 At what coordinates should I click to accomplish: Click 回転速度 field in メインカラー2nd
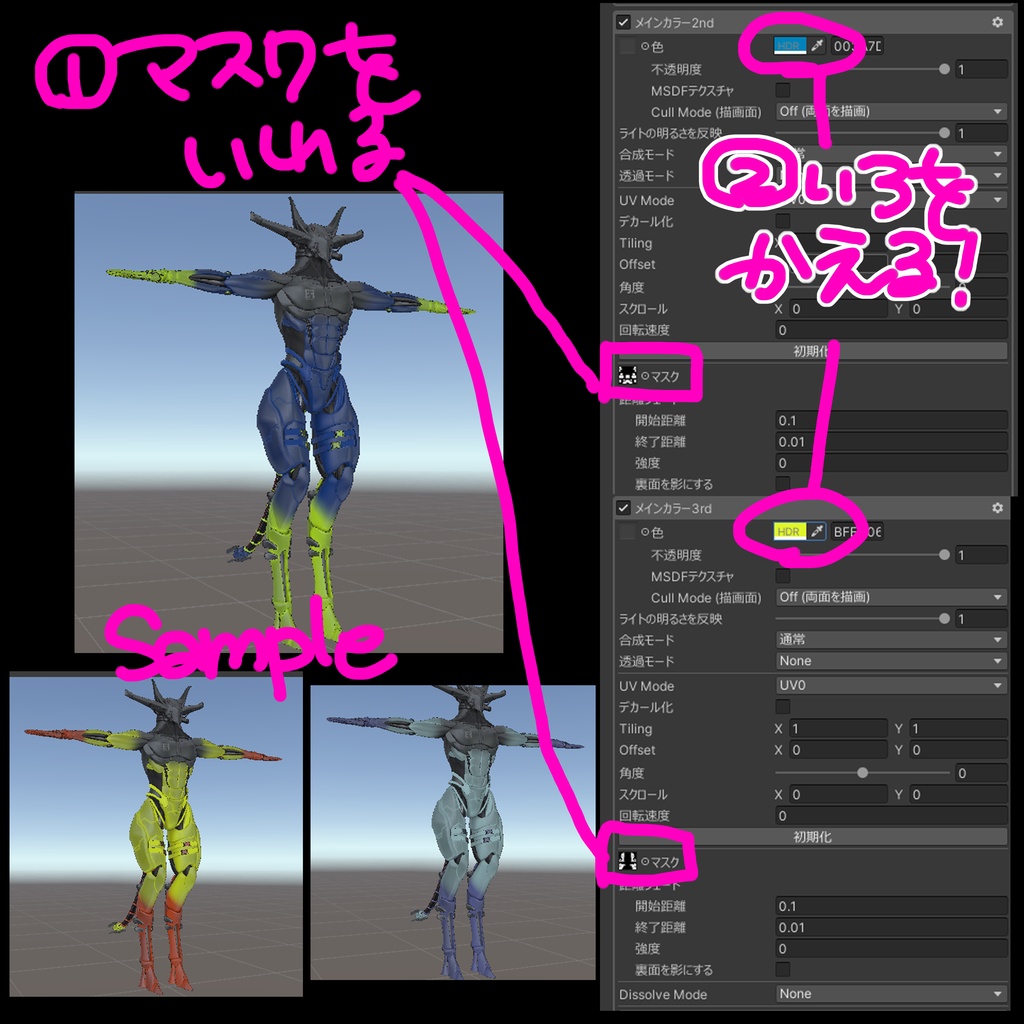tap(891, 330)
